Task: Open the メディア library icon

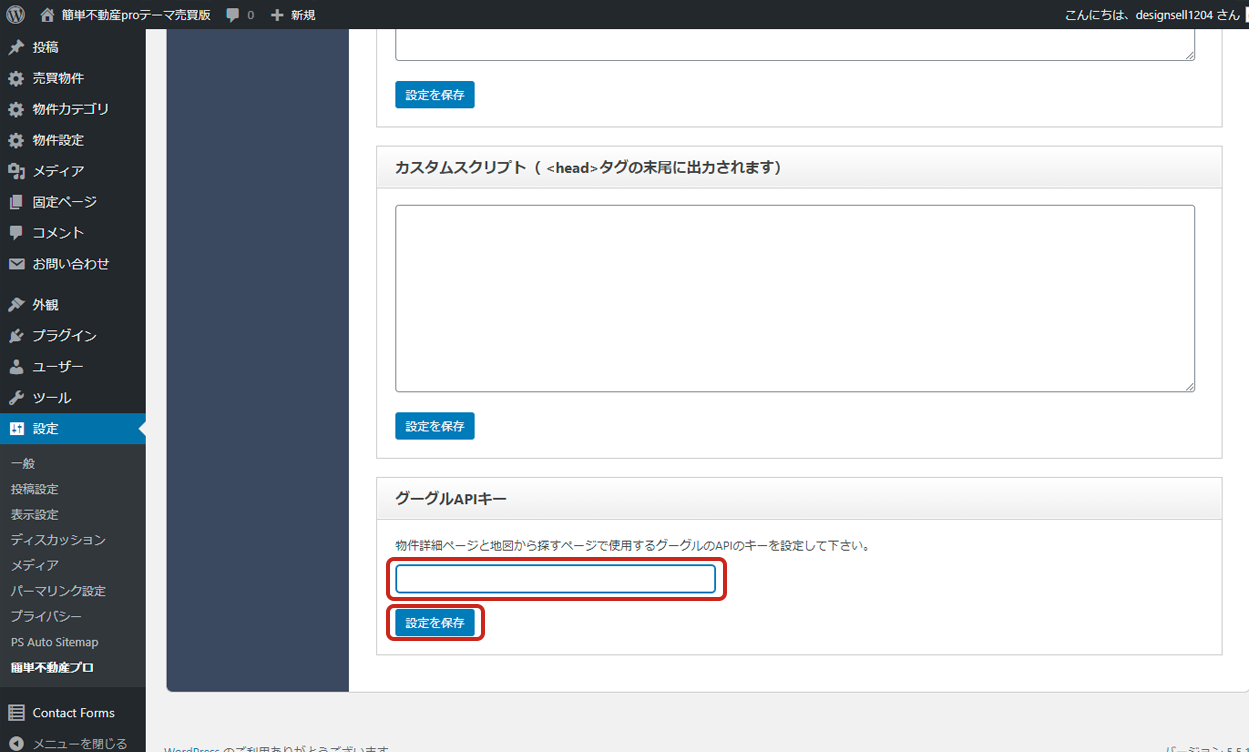Action: 16,171
